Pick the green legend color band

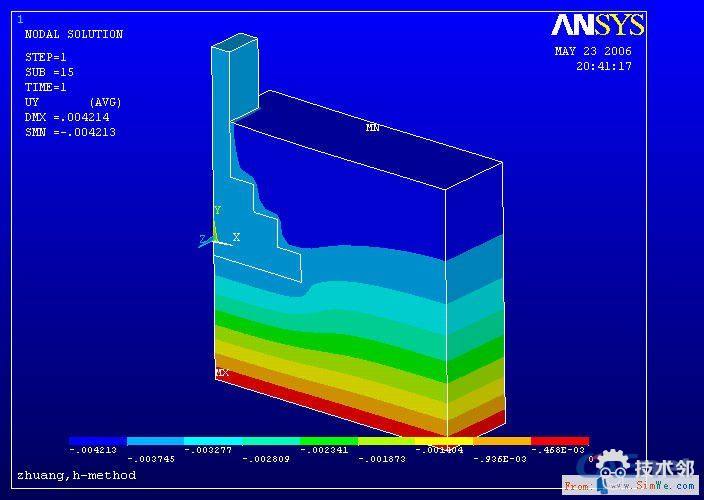328,441
